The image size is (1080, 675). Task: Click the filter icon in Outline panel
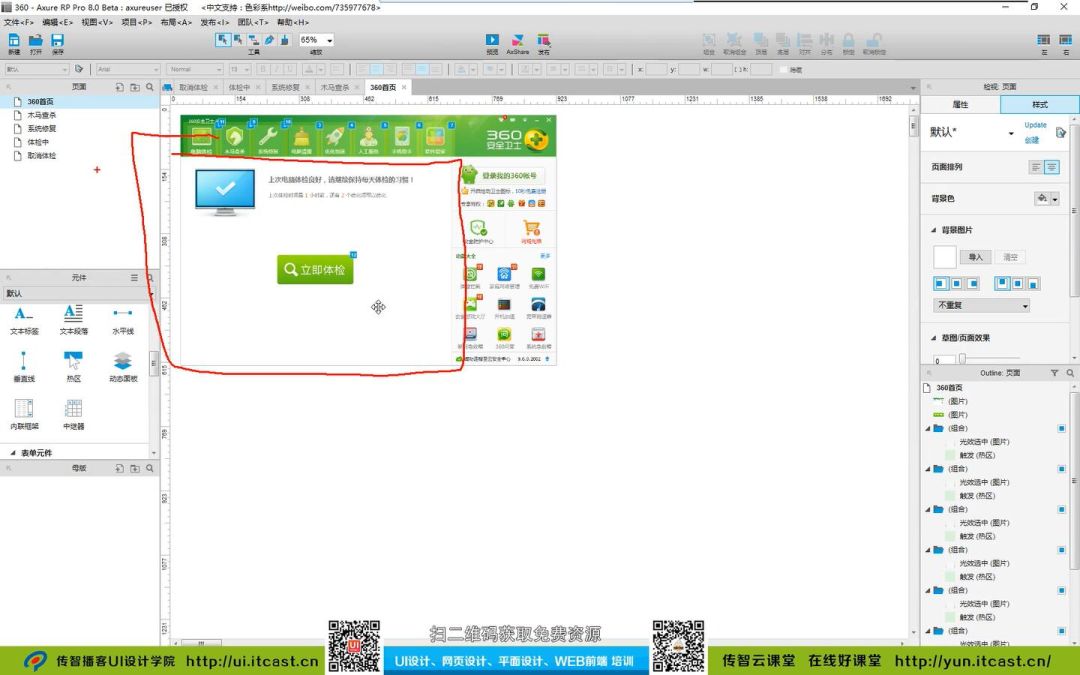click(1054, 373)
